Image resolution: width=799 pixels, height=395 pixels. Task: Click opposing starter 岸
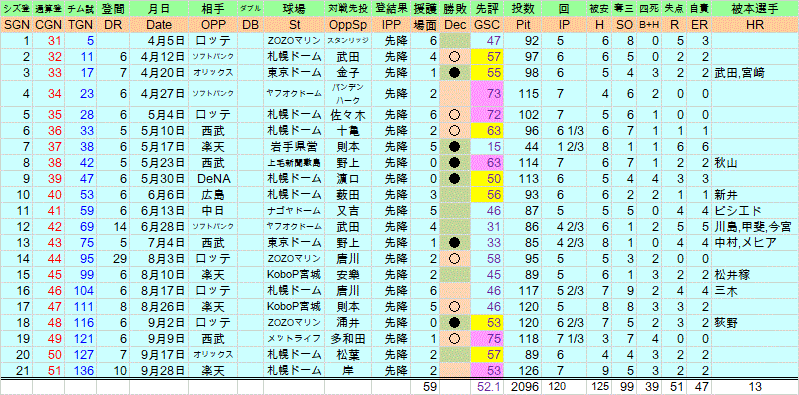pyautogui.click(x=348, y=370)
